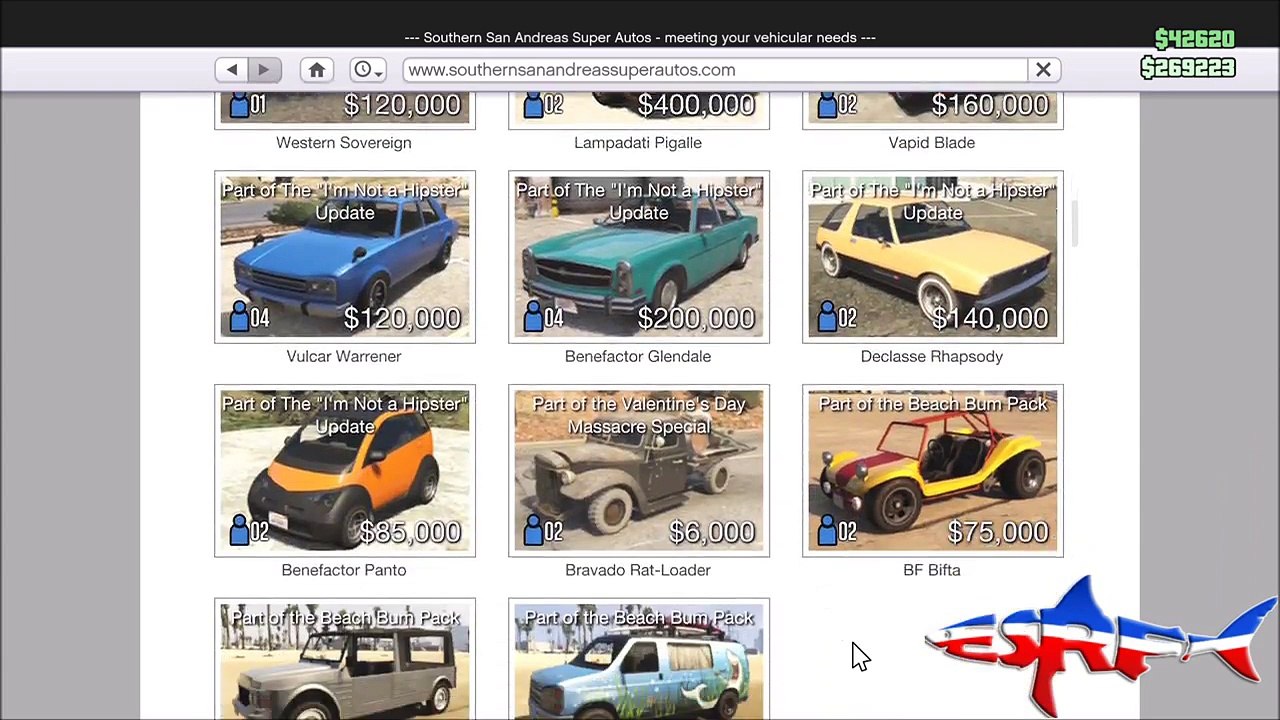The image size is (1280, 720).
Task: Click the $120,000 price on Vulcar Warrener
Action: [x=402, y=319]
